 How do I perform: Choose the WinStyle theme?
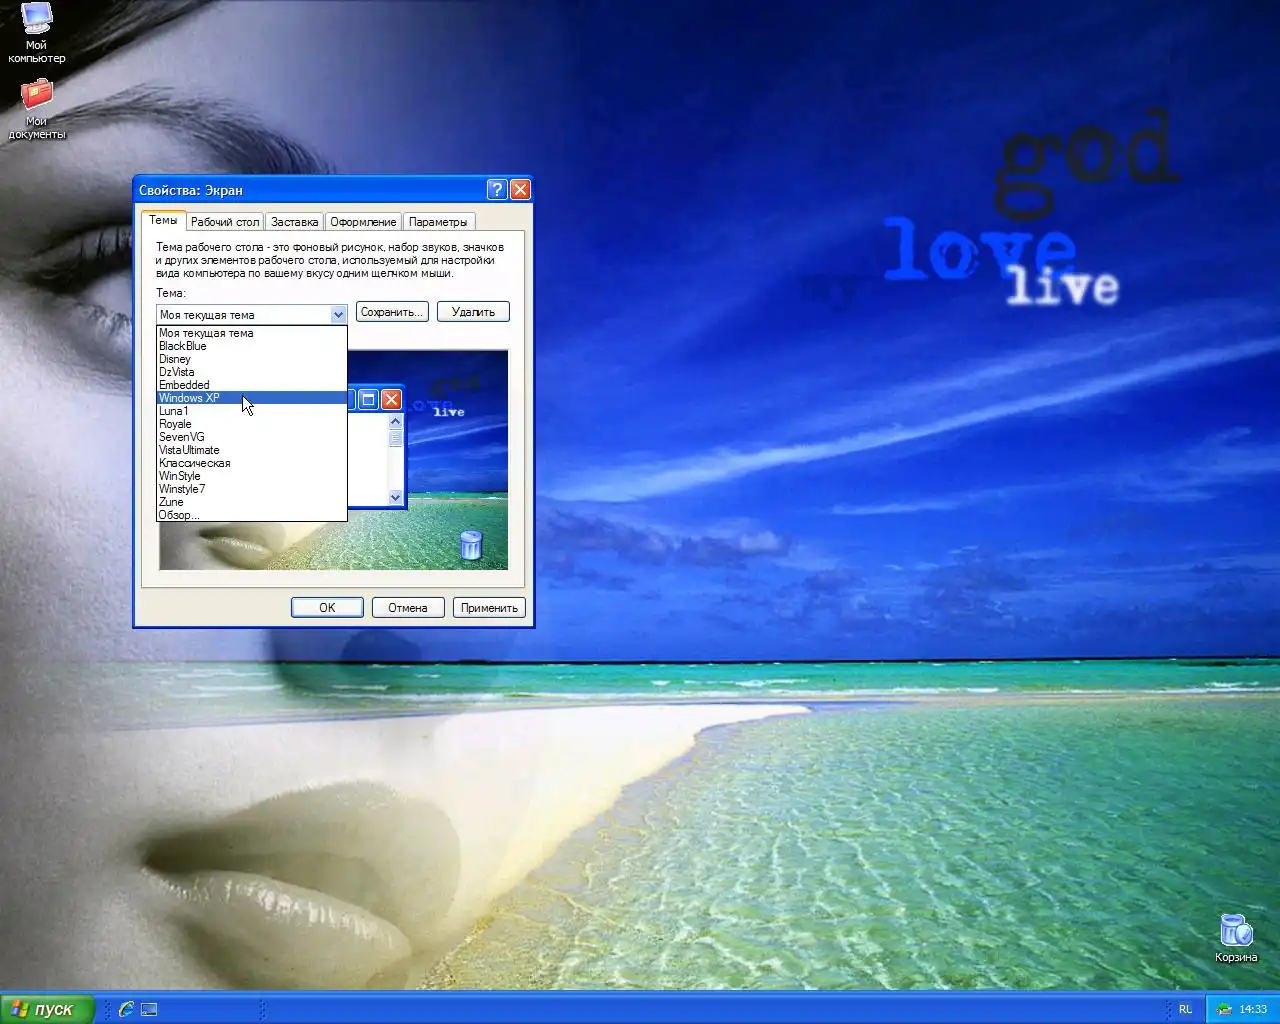click(x=252, y=476)
